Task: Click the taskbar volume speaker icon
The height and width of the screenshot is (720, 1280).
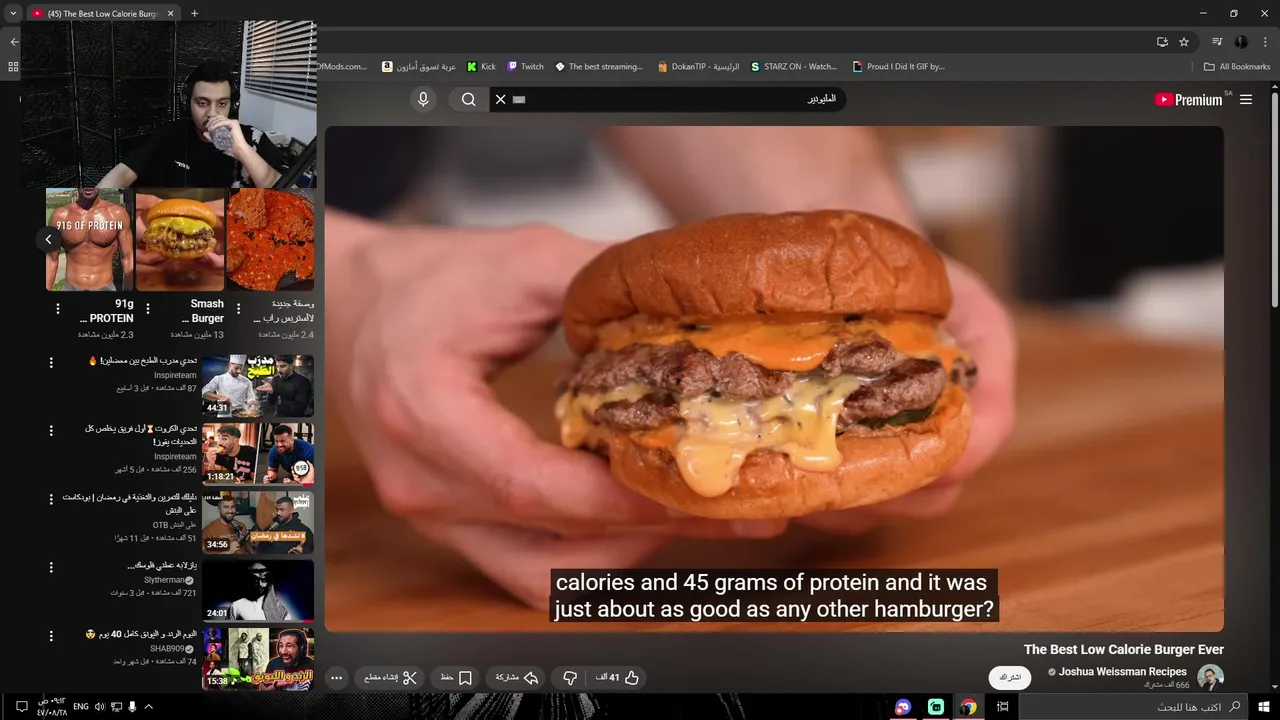Action: click(x=99, y=707)
